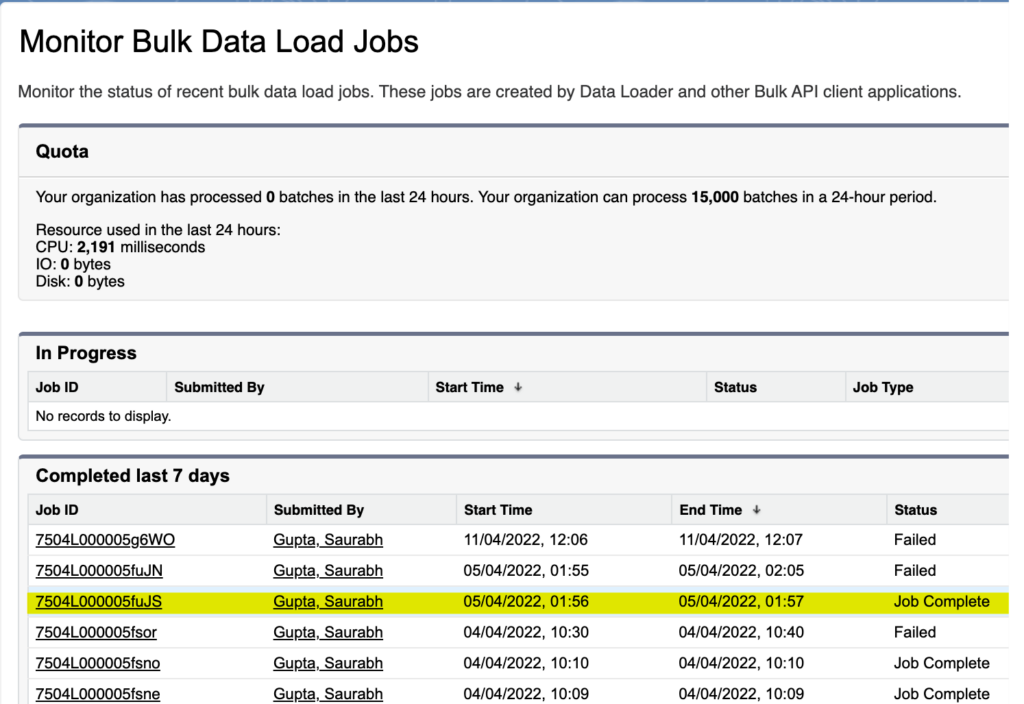
Task: Sort Completed jobs by Start Time header
Action: tap(498, 510)
